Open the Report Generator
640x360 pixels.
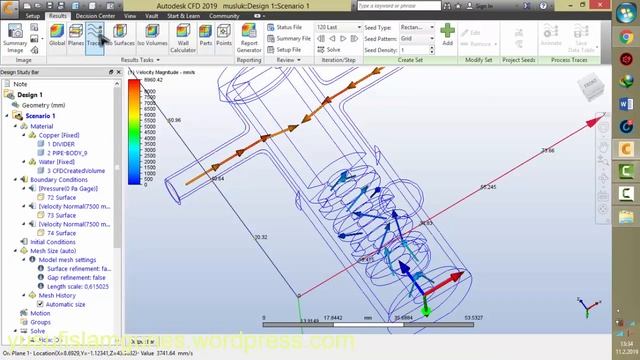coord(249,38)
